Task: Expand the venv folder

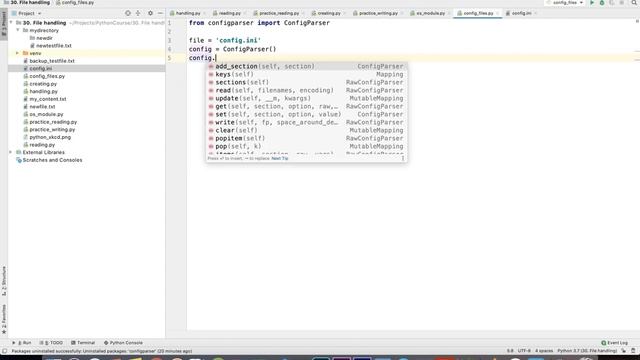Action: tap(18, 53)
